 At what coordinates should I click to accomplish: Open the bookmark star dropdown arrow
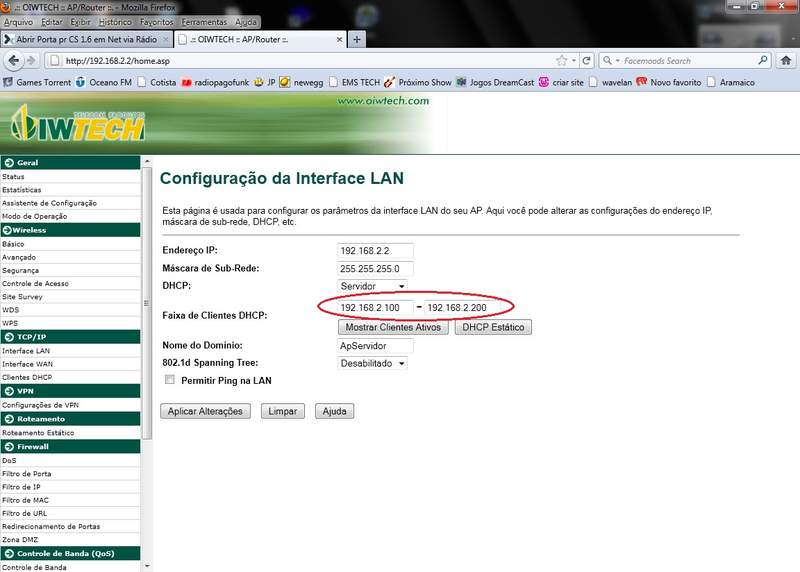(x=574, y=61)
